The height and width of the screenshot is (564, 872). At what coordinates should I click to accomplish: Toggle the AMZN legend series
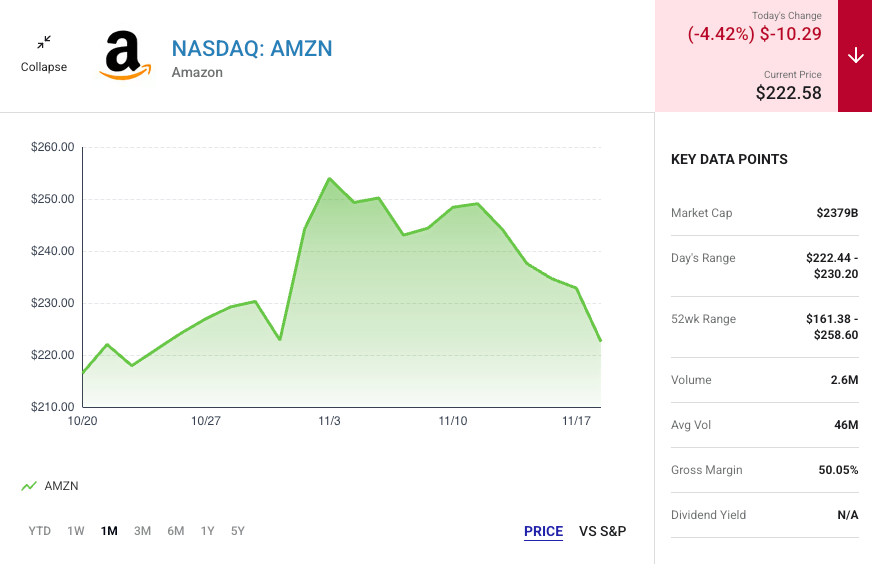click(x=61, y=486)
